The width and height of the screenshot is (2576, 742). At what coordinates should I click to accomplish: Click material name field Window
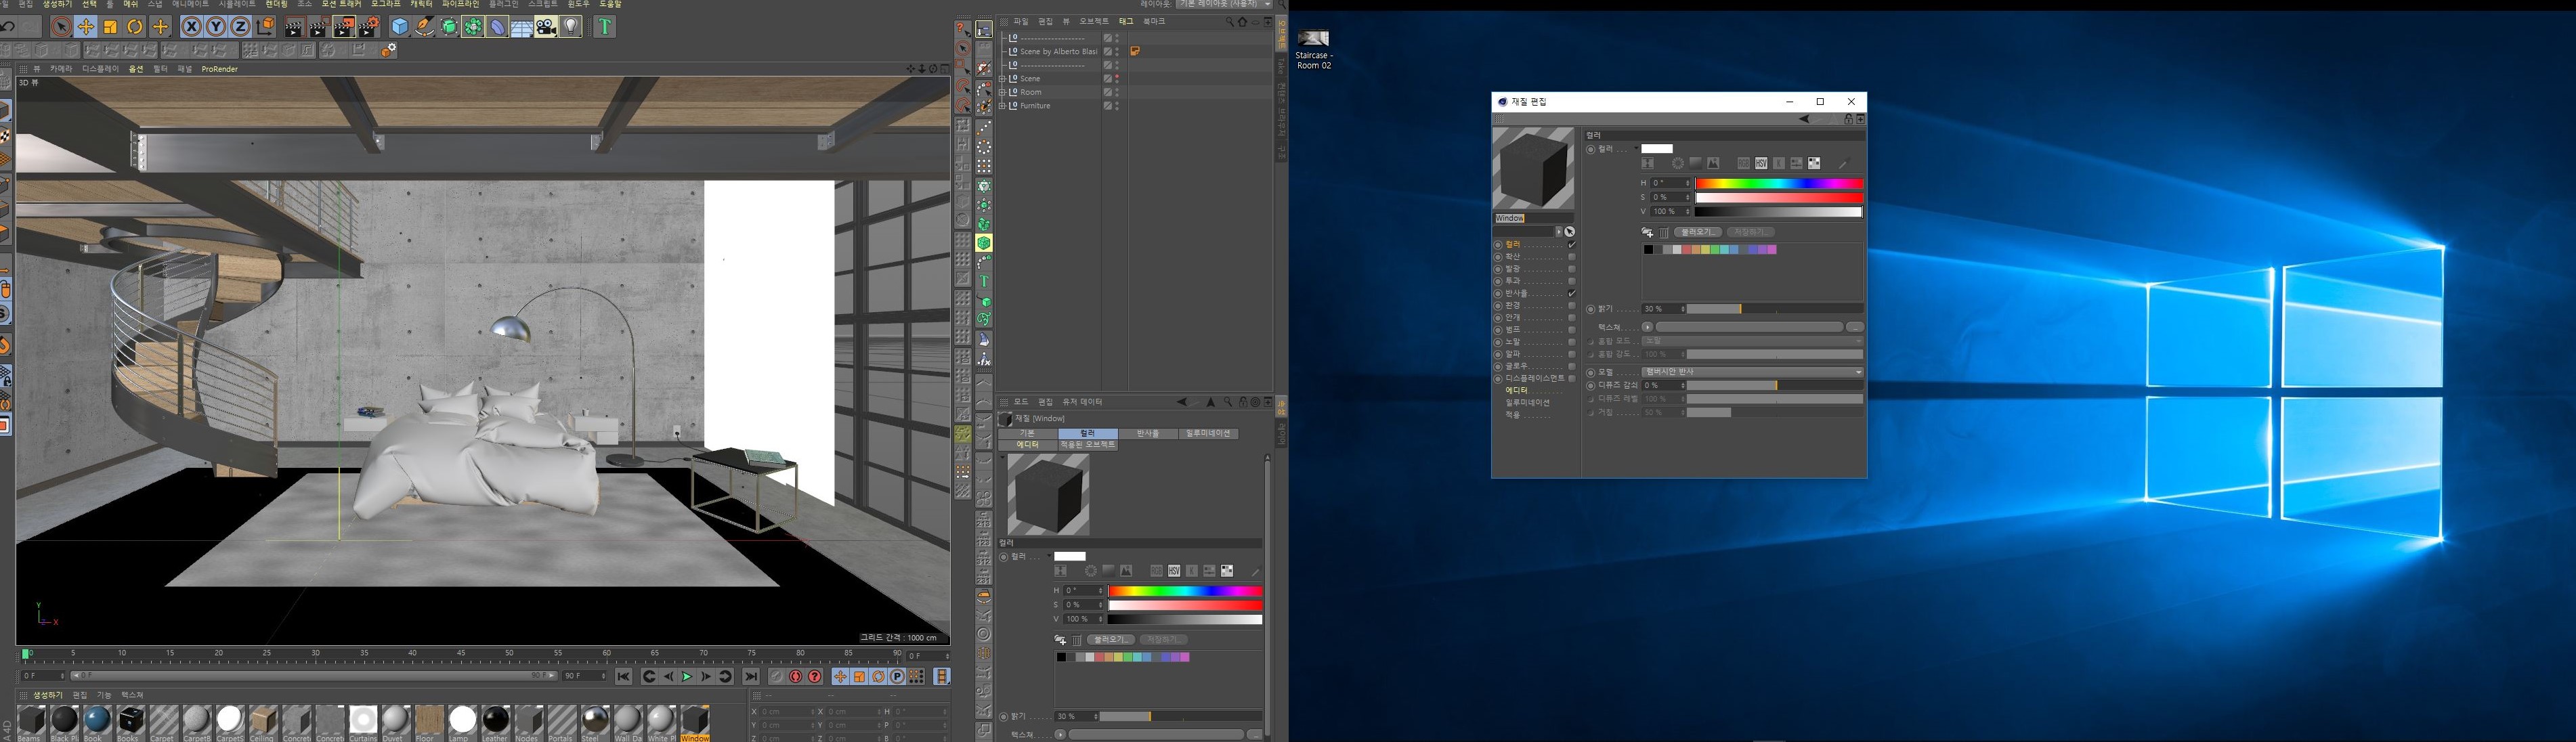click(1533, 218)
